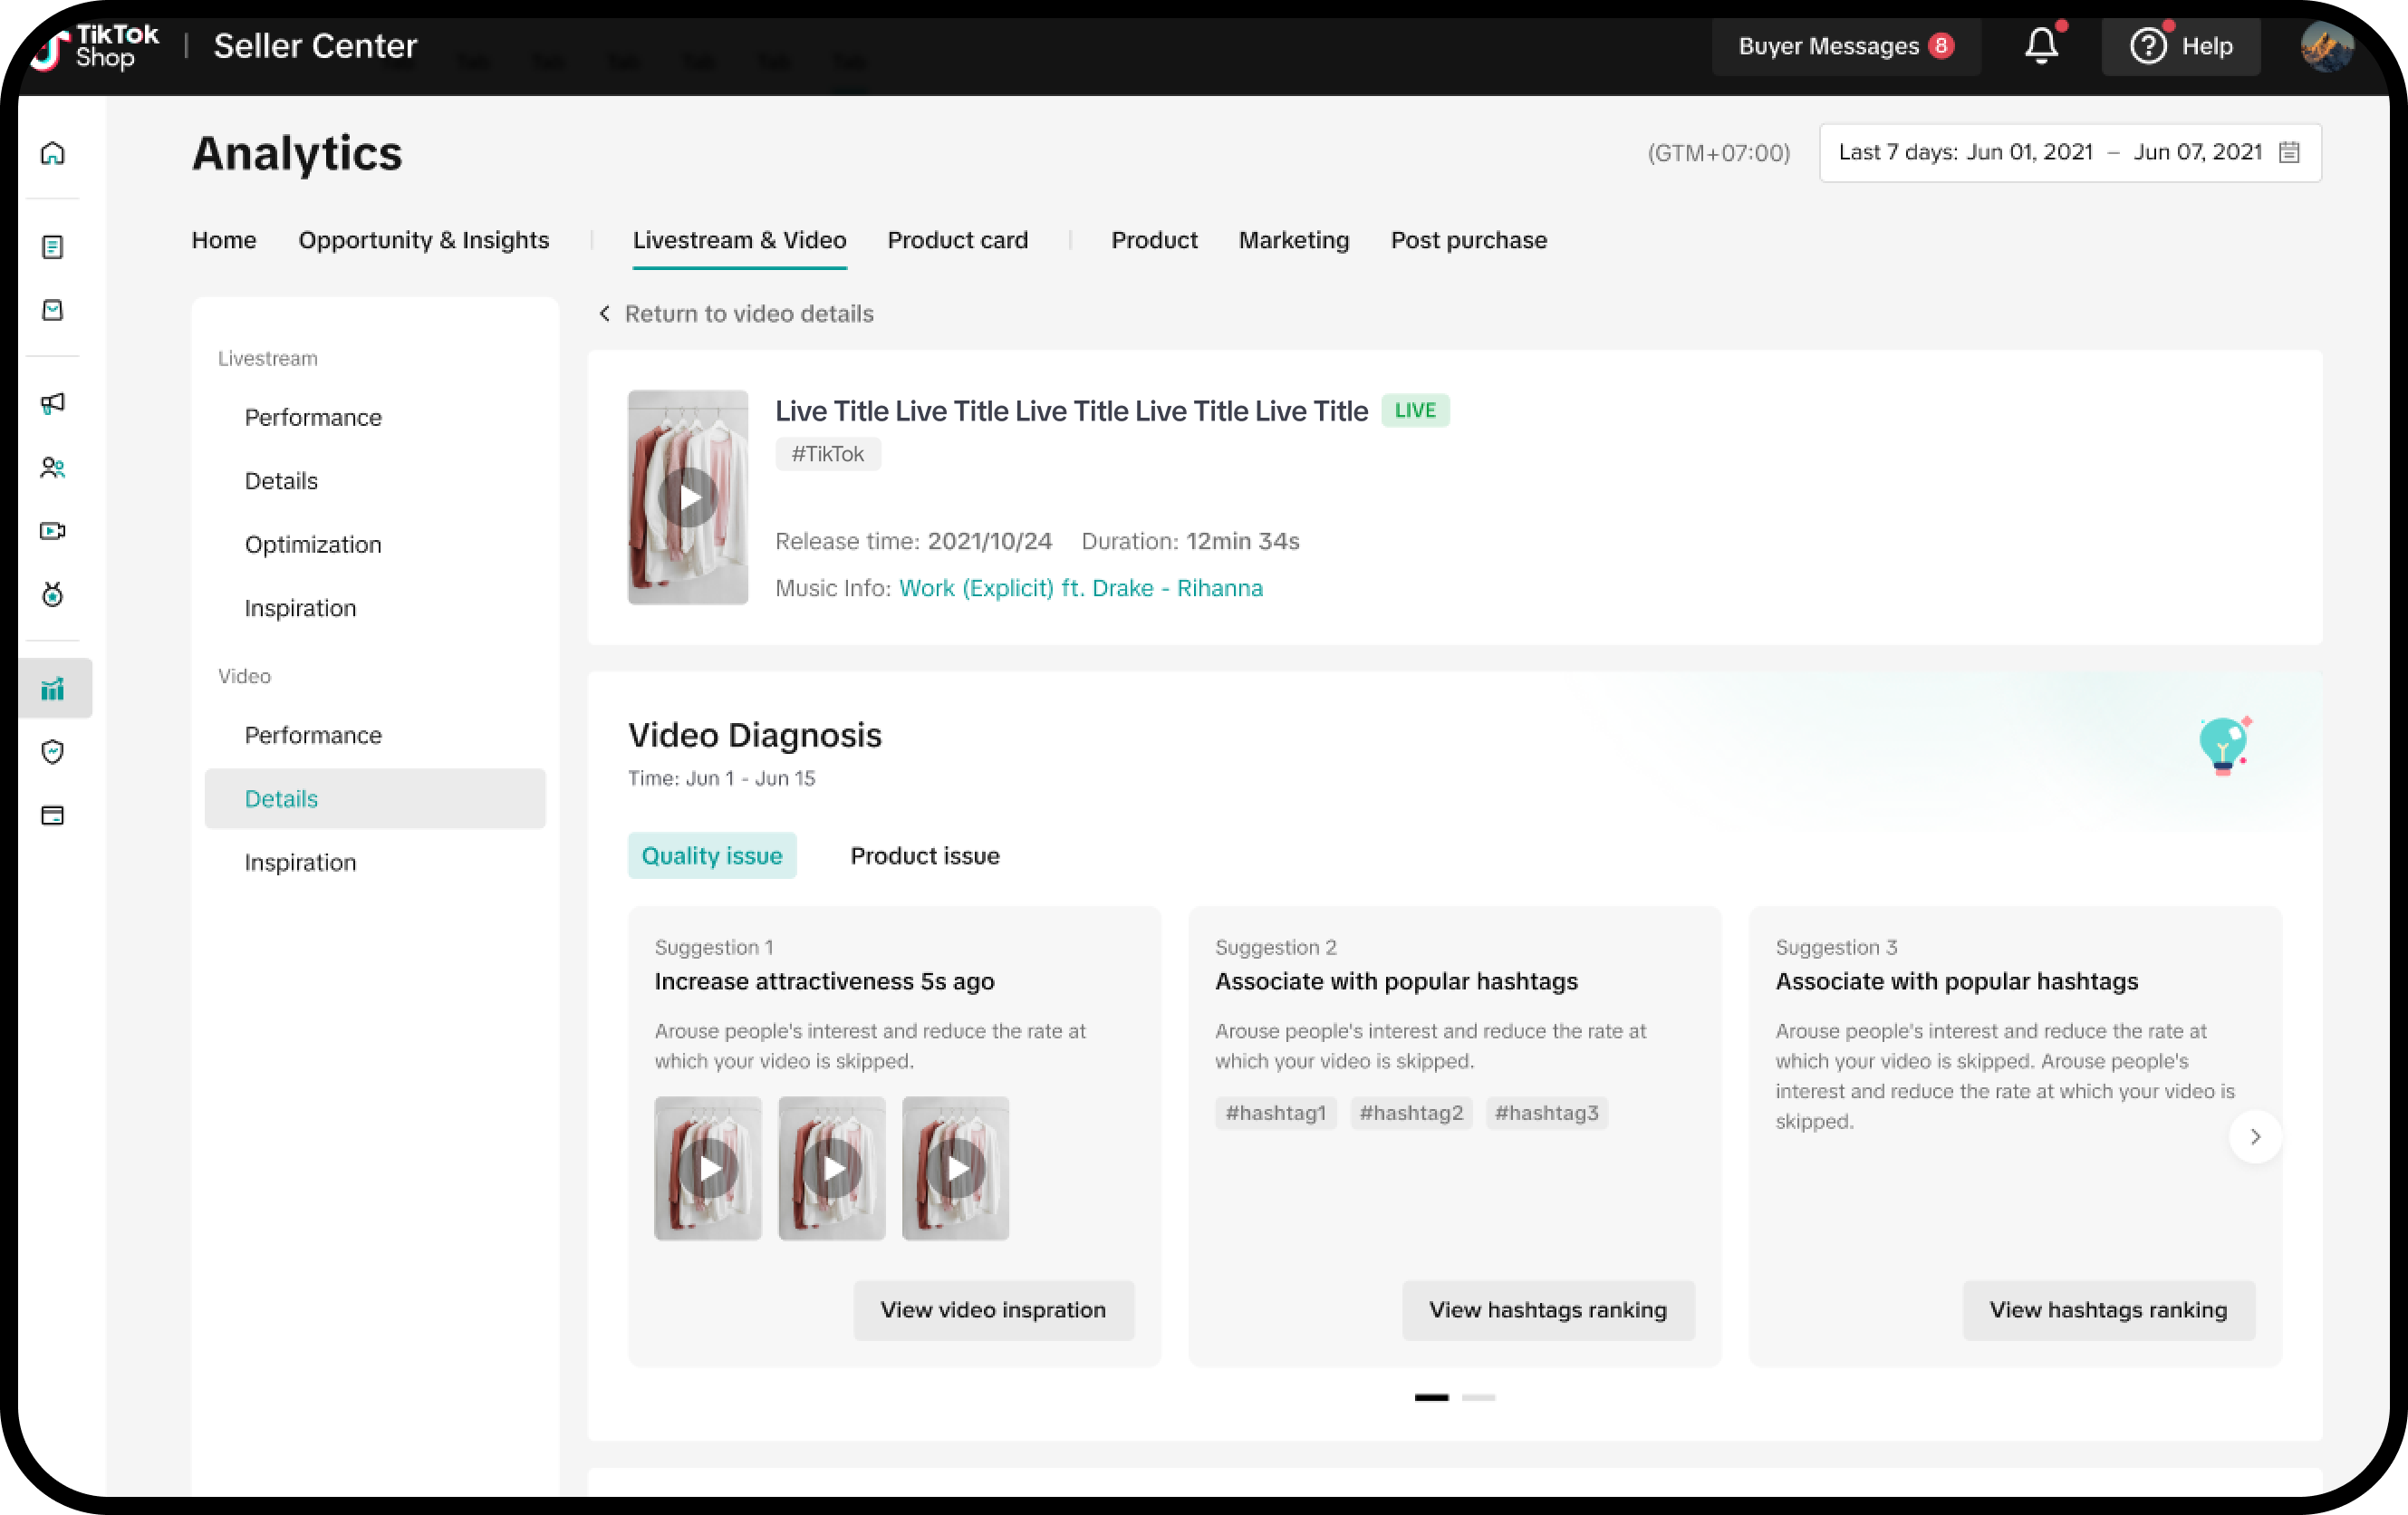Switch to the Marketing tab
The image size is (2408, 1515).
[x=1294, y=240]
